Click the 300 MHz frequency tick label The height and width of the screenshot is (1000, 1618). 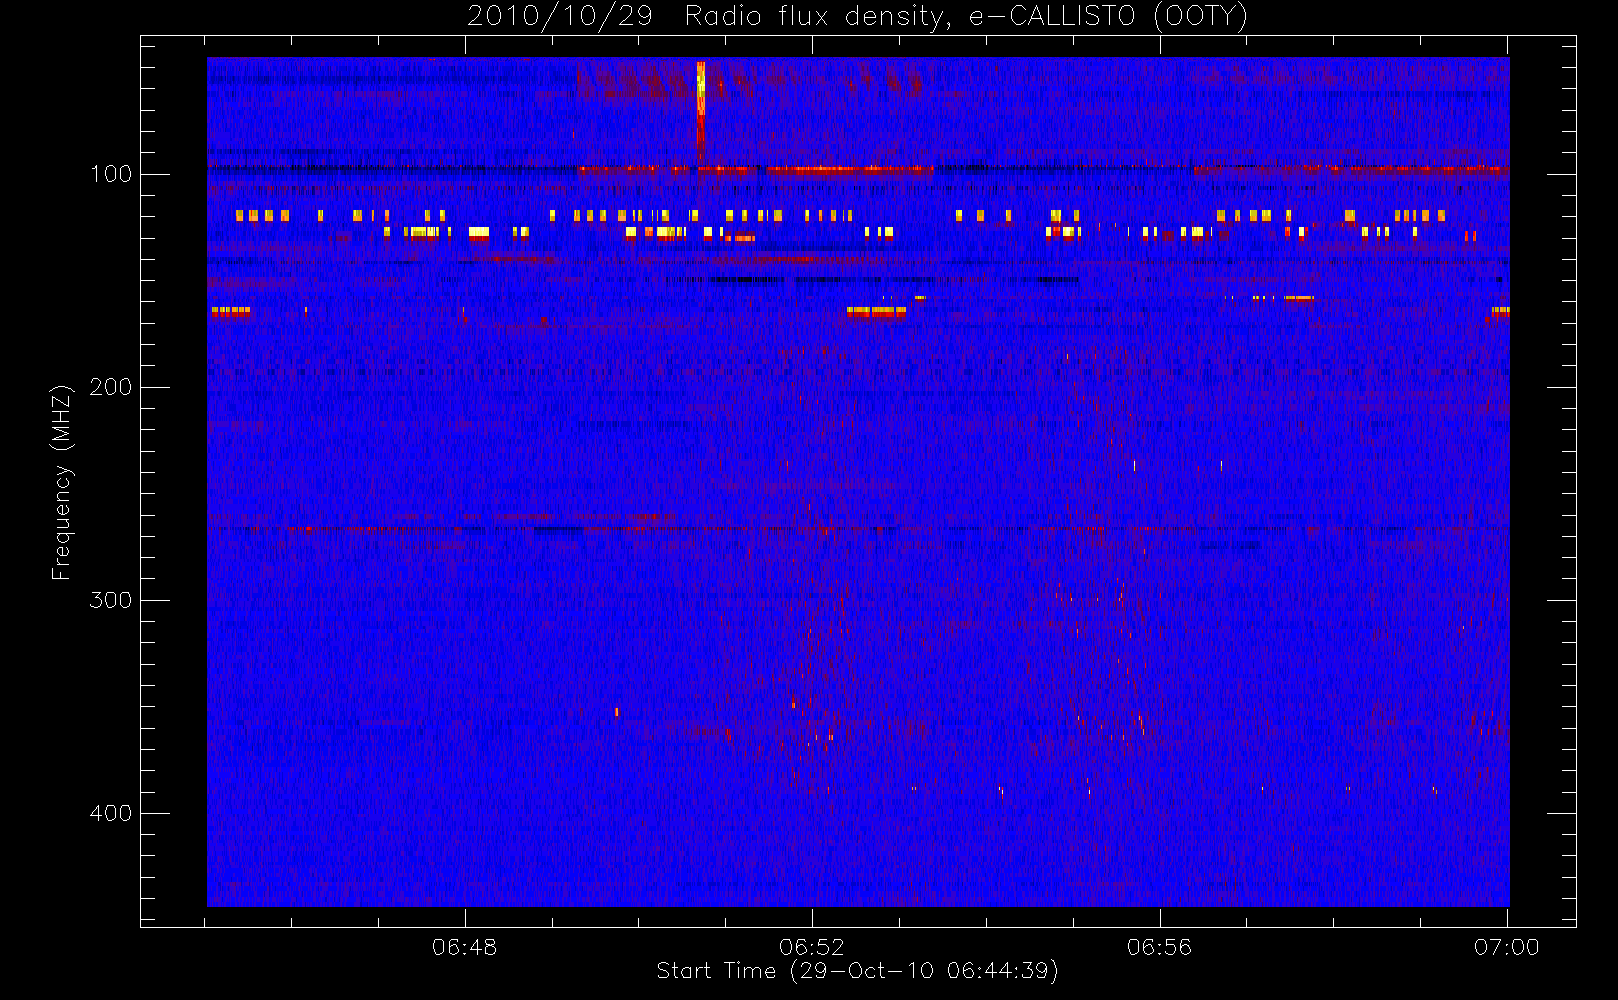(111, 600)
